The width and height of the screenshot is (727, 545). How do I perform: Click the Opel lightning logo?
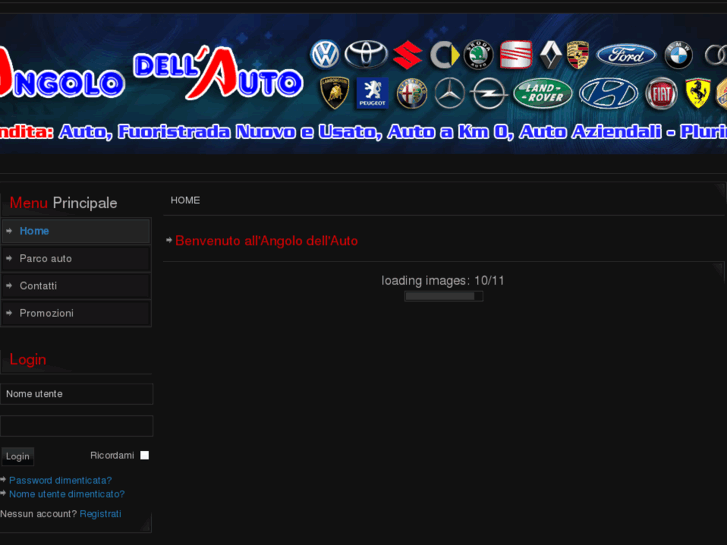[x=488, y=93]
